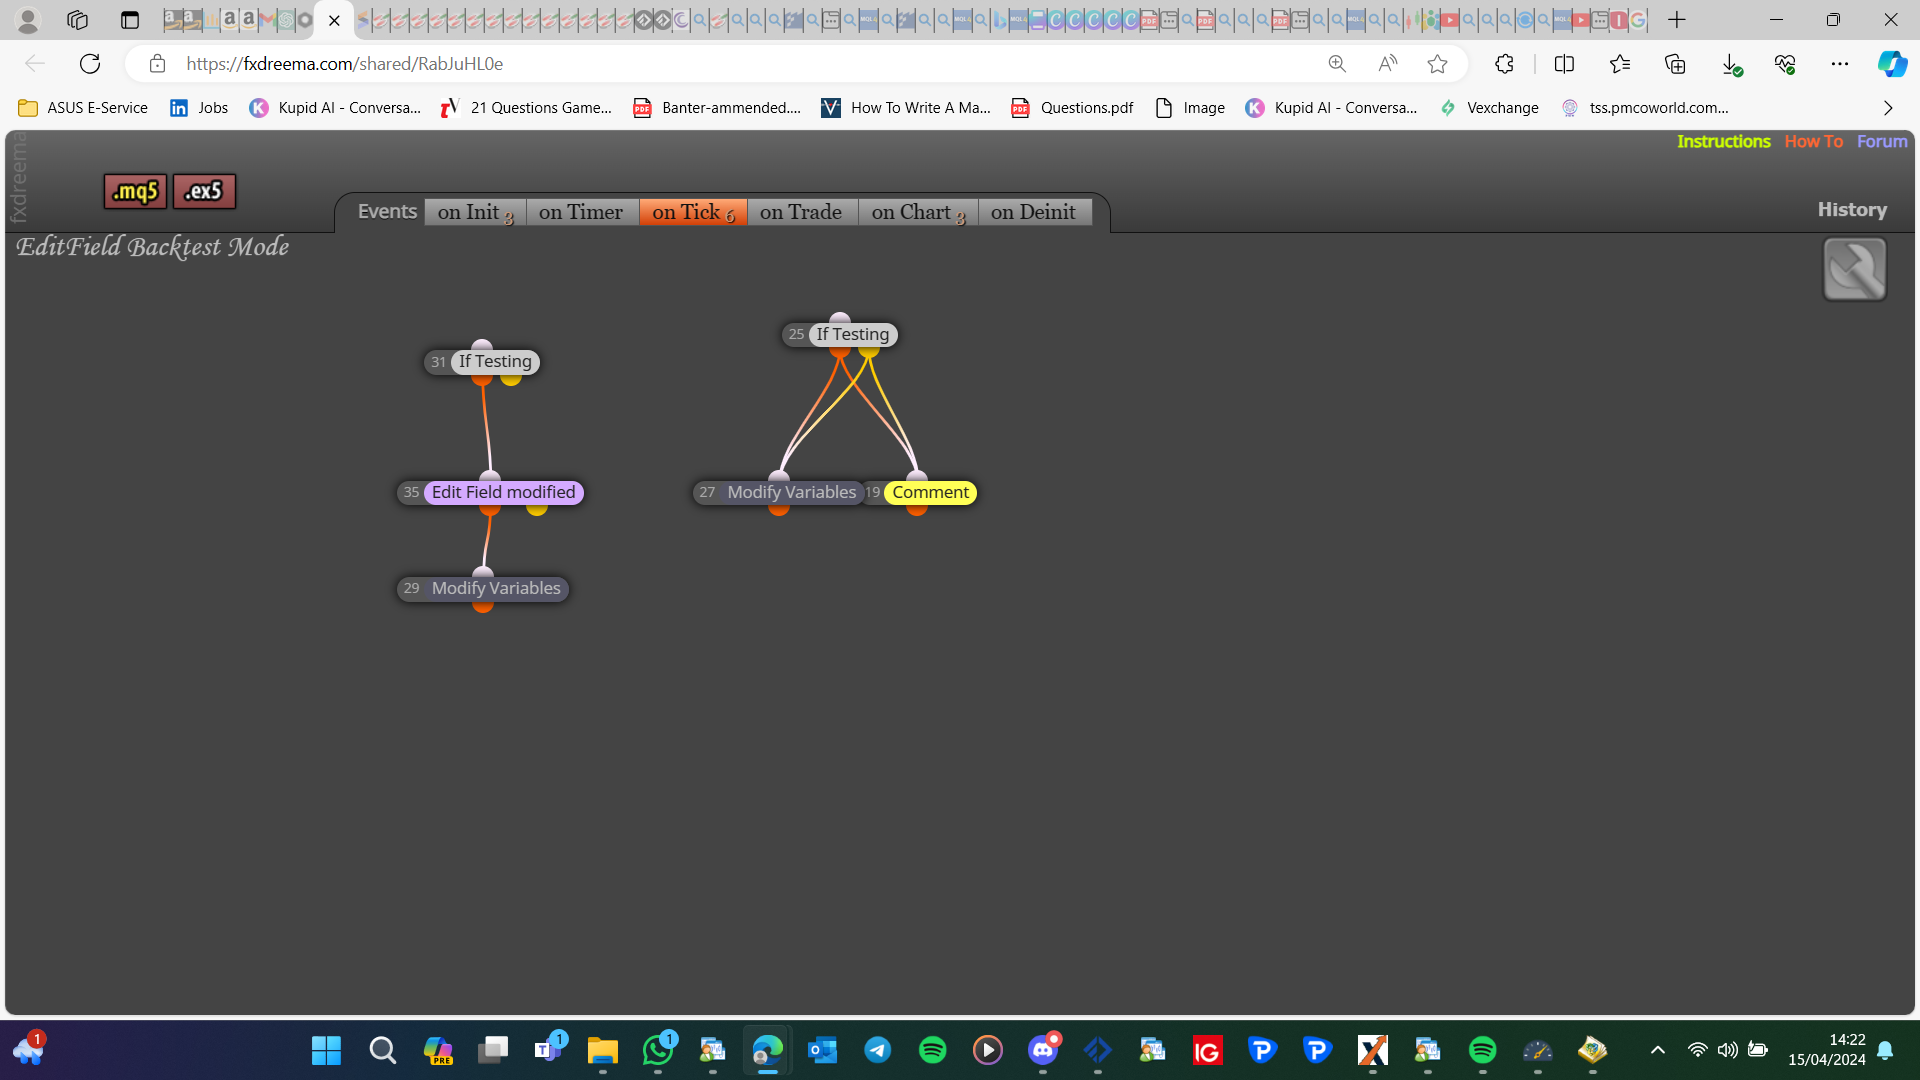This screenshot has height=1080, width=1920.
Task: Open the on Trade tab
Action: [801, 212]
